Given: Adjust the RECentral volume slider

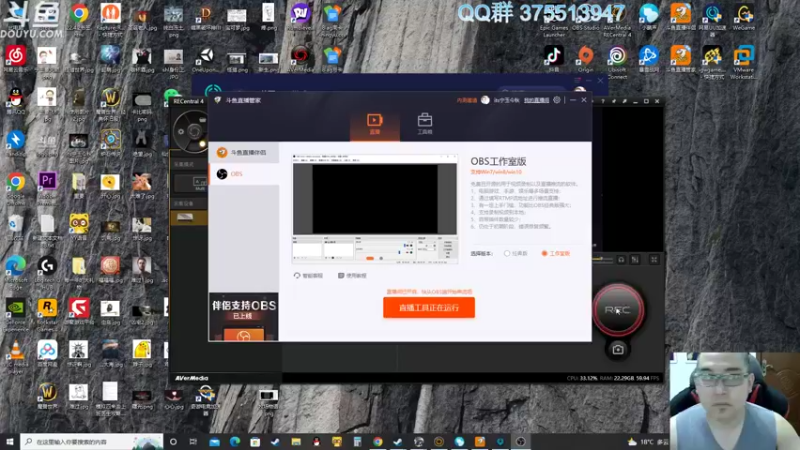Looking at the screenshot, I should (602, 260).
